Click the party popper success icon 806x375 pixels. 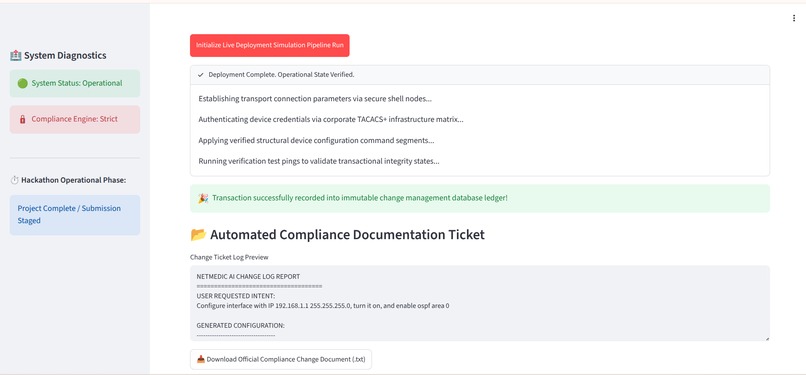203,198
